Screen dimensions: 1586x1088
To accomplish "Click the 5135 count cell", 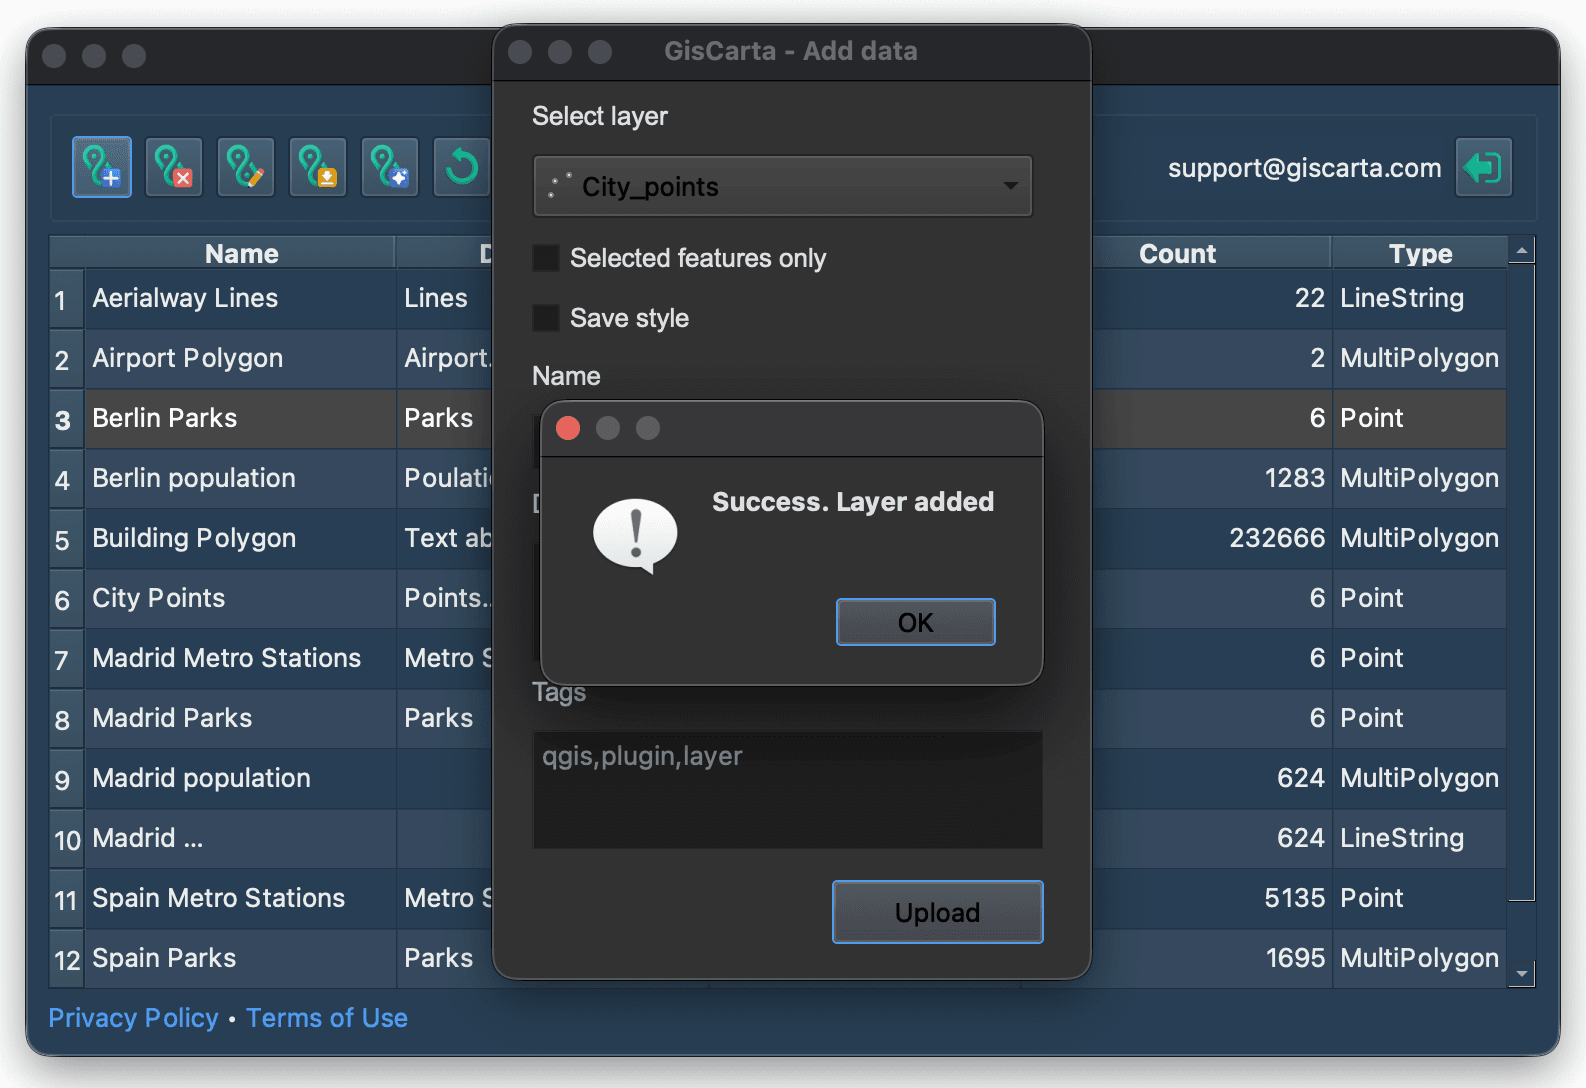I will click(x=1295, y=898).
